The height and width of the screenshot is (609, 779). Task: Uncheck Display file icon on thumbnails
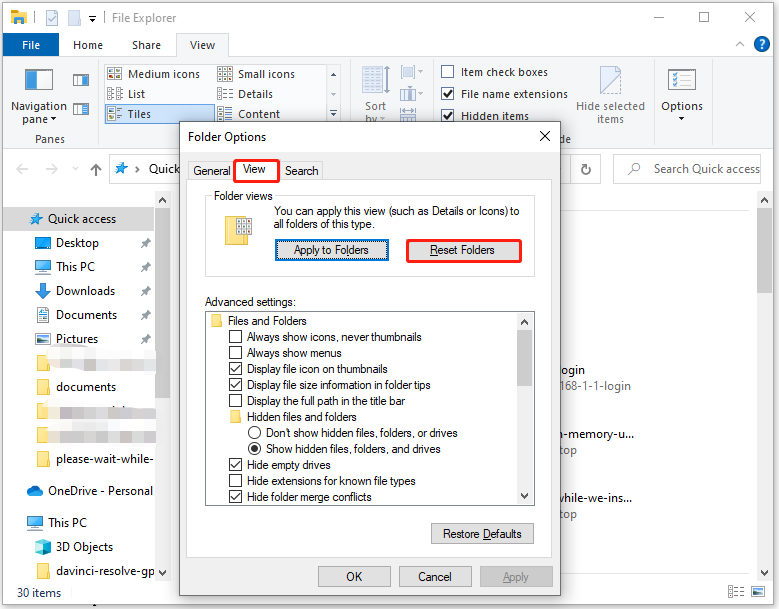point(235,369)
